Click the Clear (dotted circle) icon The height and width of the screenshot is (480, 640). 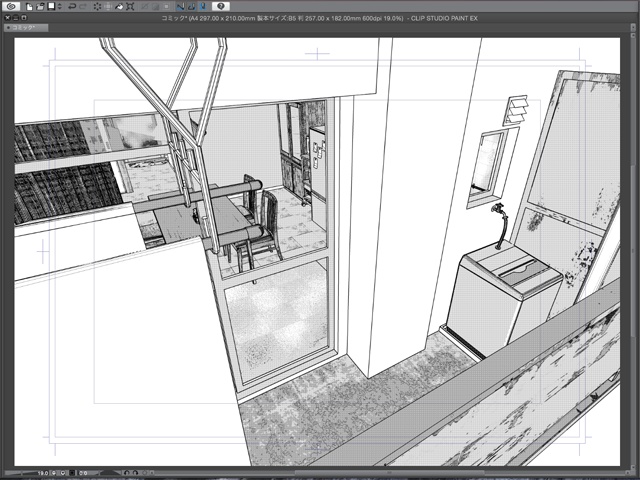(x=97, y=7)
